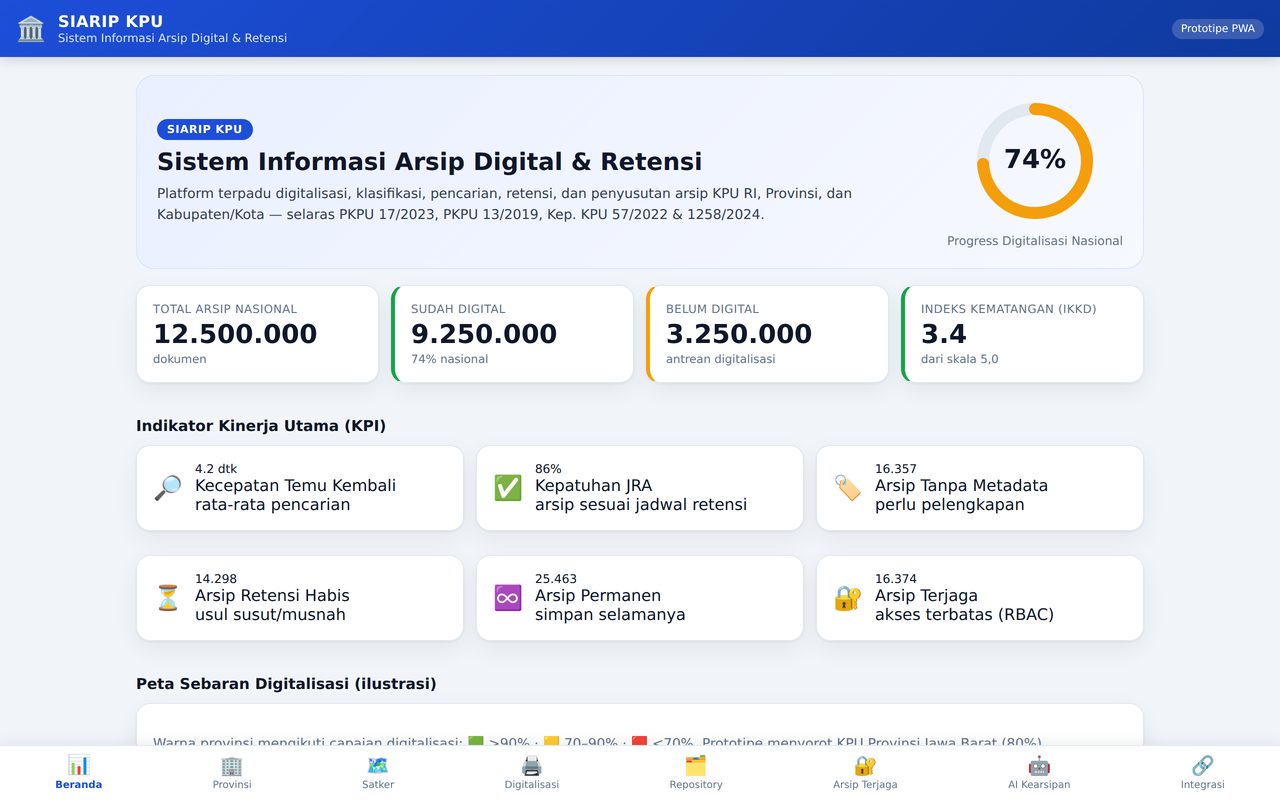Switch to the Provinsi tab label
1280x800 pixels.
pyautogui.click(x=232, y=785)
